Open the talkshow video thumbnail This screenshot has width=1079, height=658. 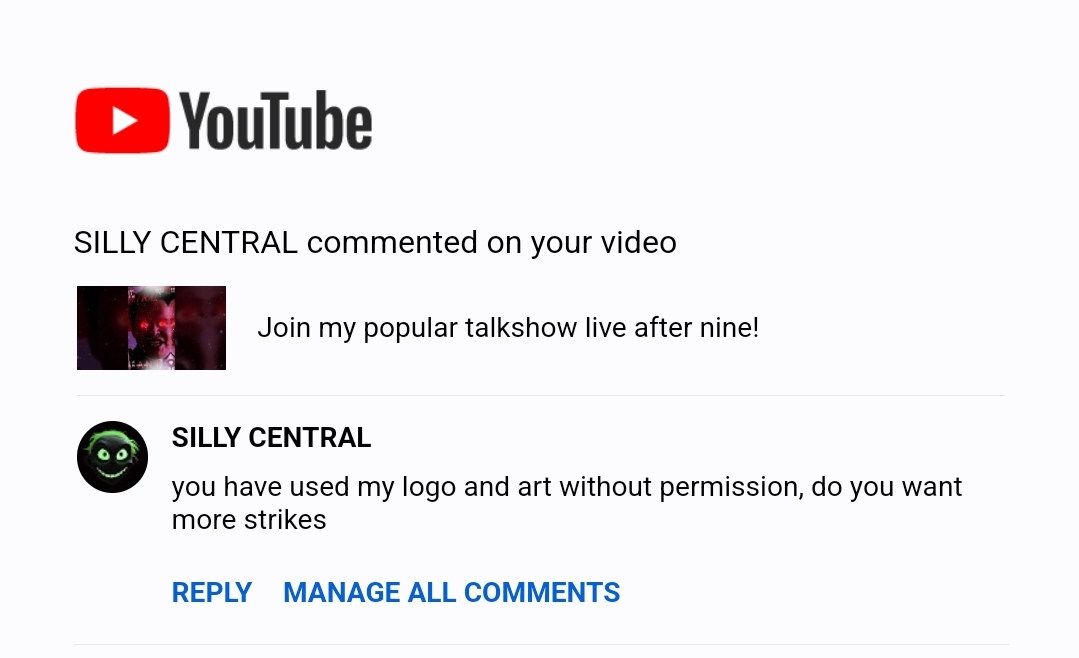[x=151, y=328]
